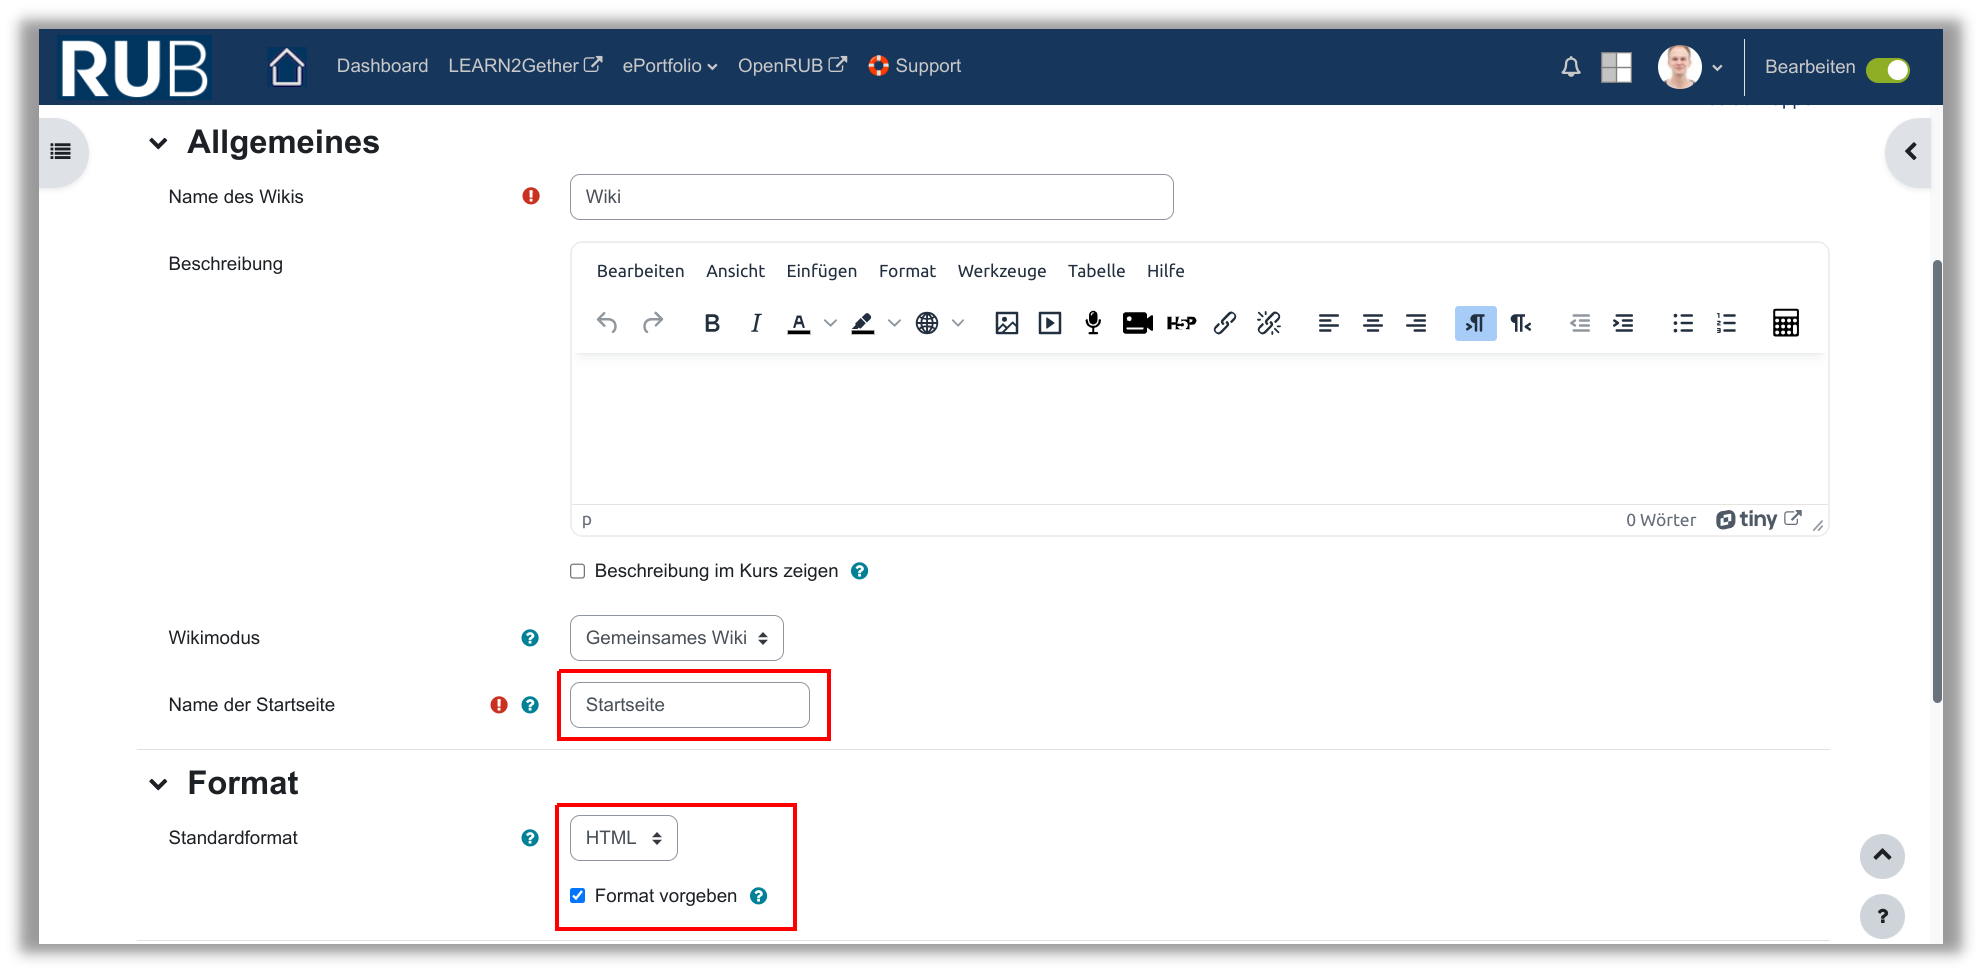Click the insert link chain icon
Image resolution: width=1983 pixels, height=973 pixels.
coord(1224,323)
